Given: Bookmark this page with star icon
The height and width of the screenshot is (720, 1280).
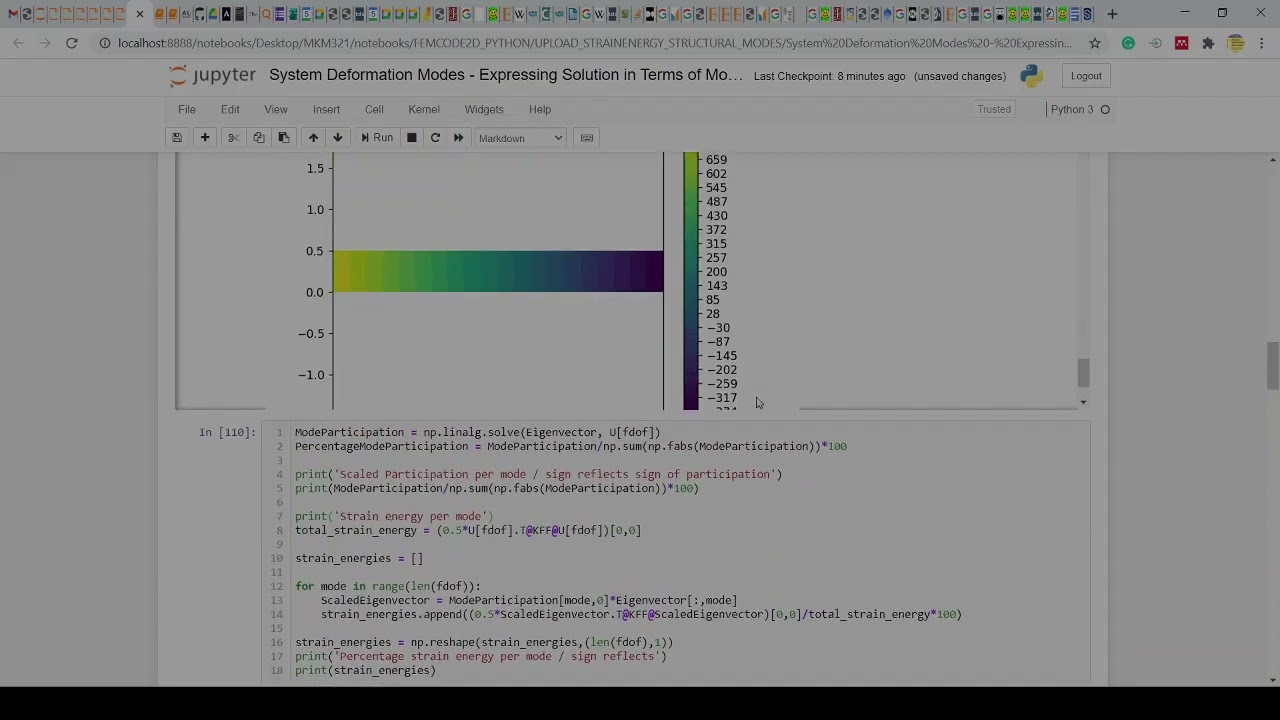Looking at the screenshot, I should pos(1095,43).
